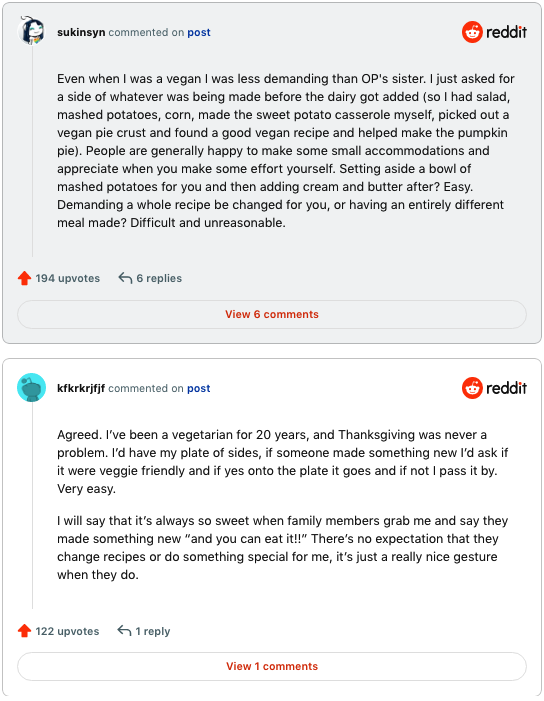Click kfkrkrjfjf's teal Snoo avatar

[32, 387]
